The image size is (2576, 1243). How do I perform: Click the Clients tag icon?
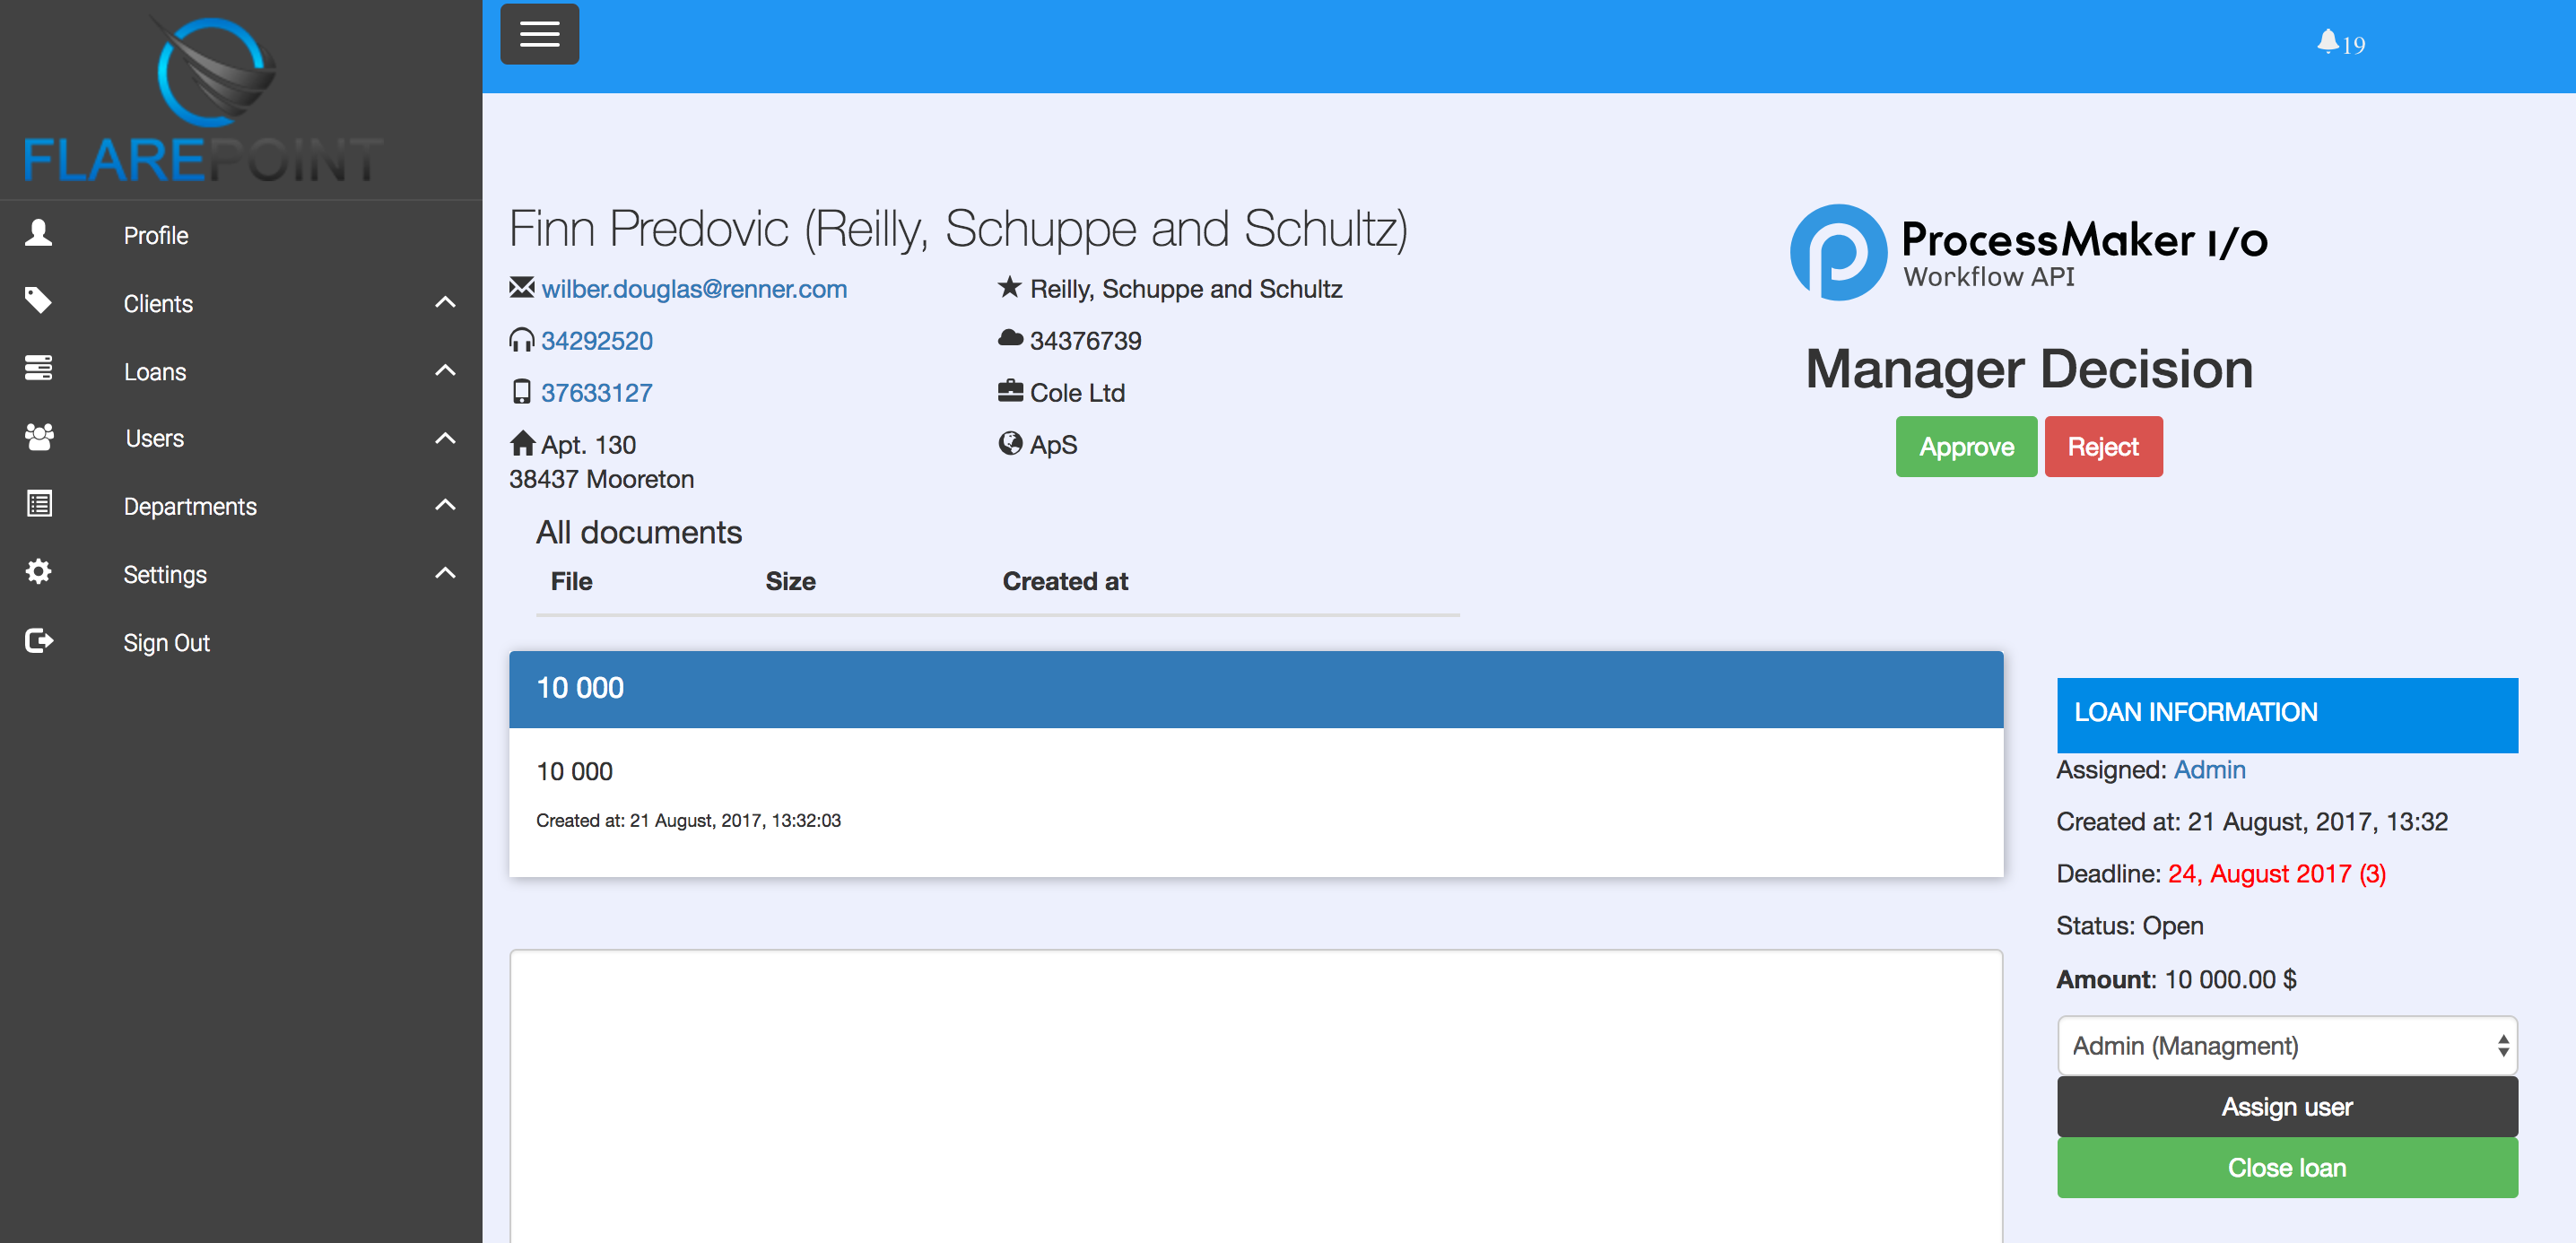pos(39,300)
